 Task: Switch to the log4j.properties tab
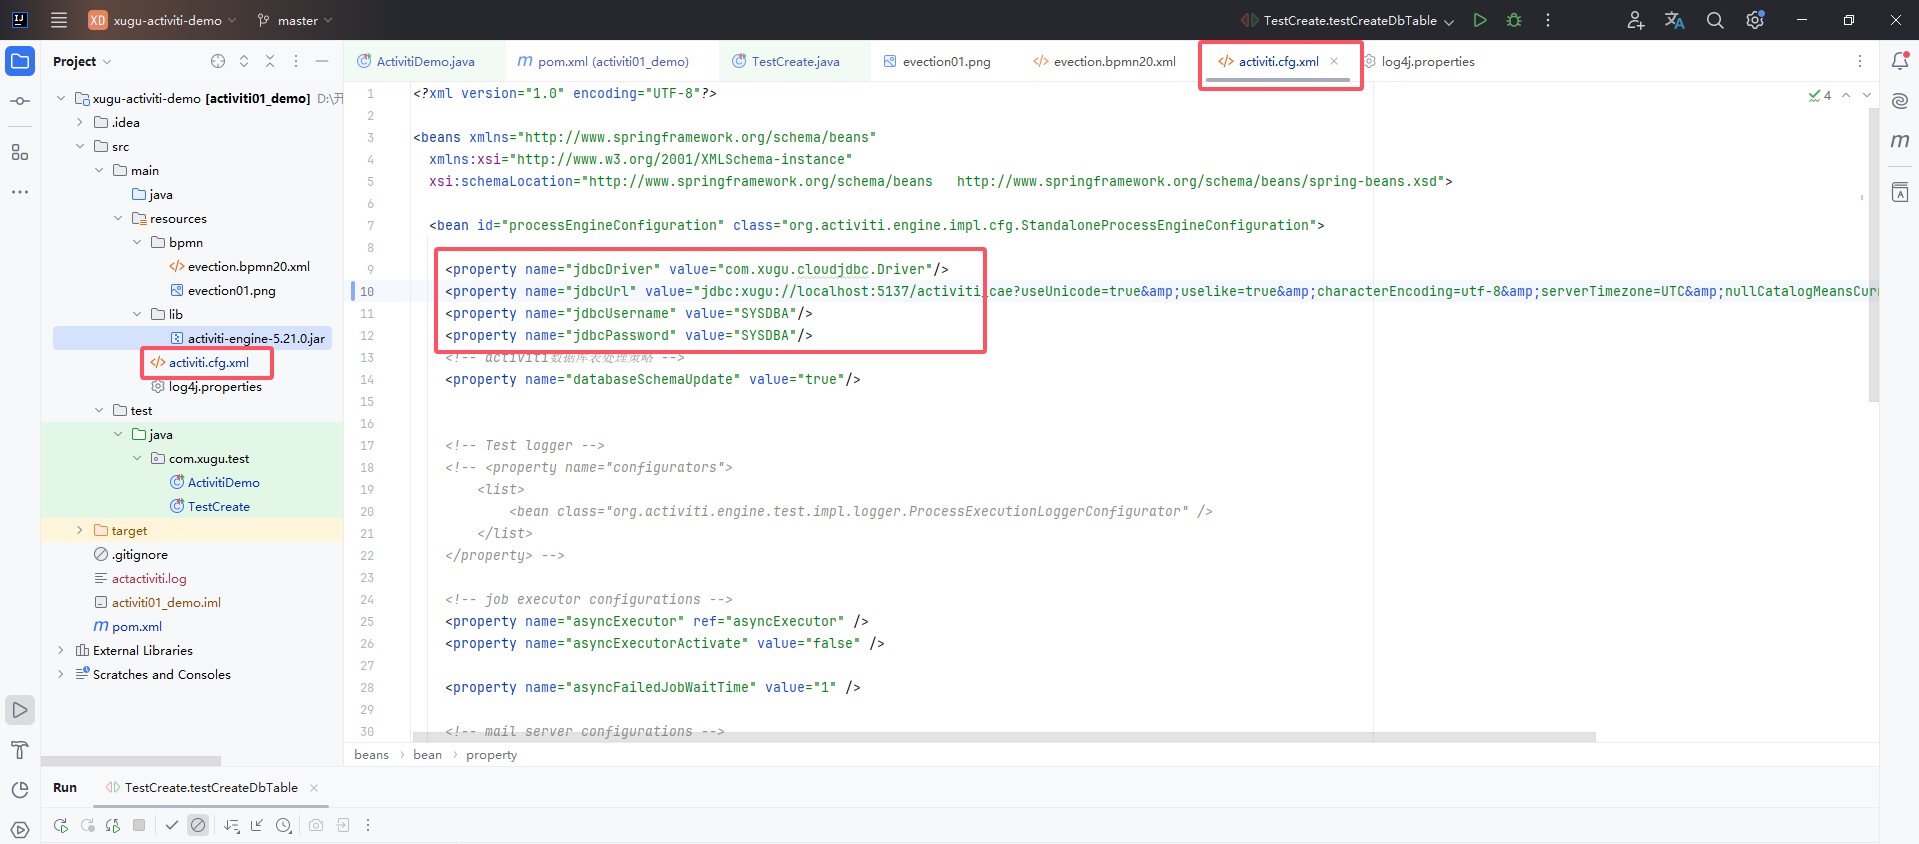click(x=1427, y=62)
